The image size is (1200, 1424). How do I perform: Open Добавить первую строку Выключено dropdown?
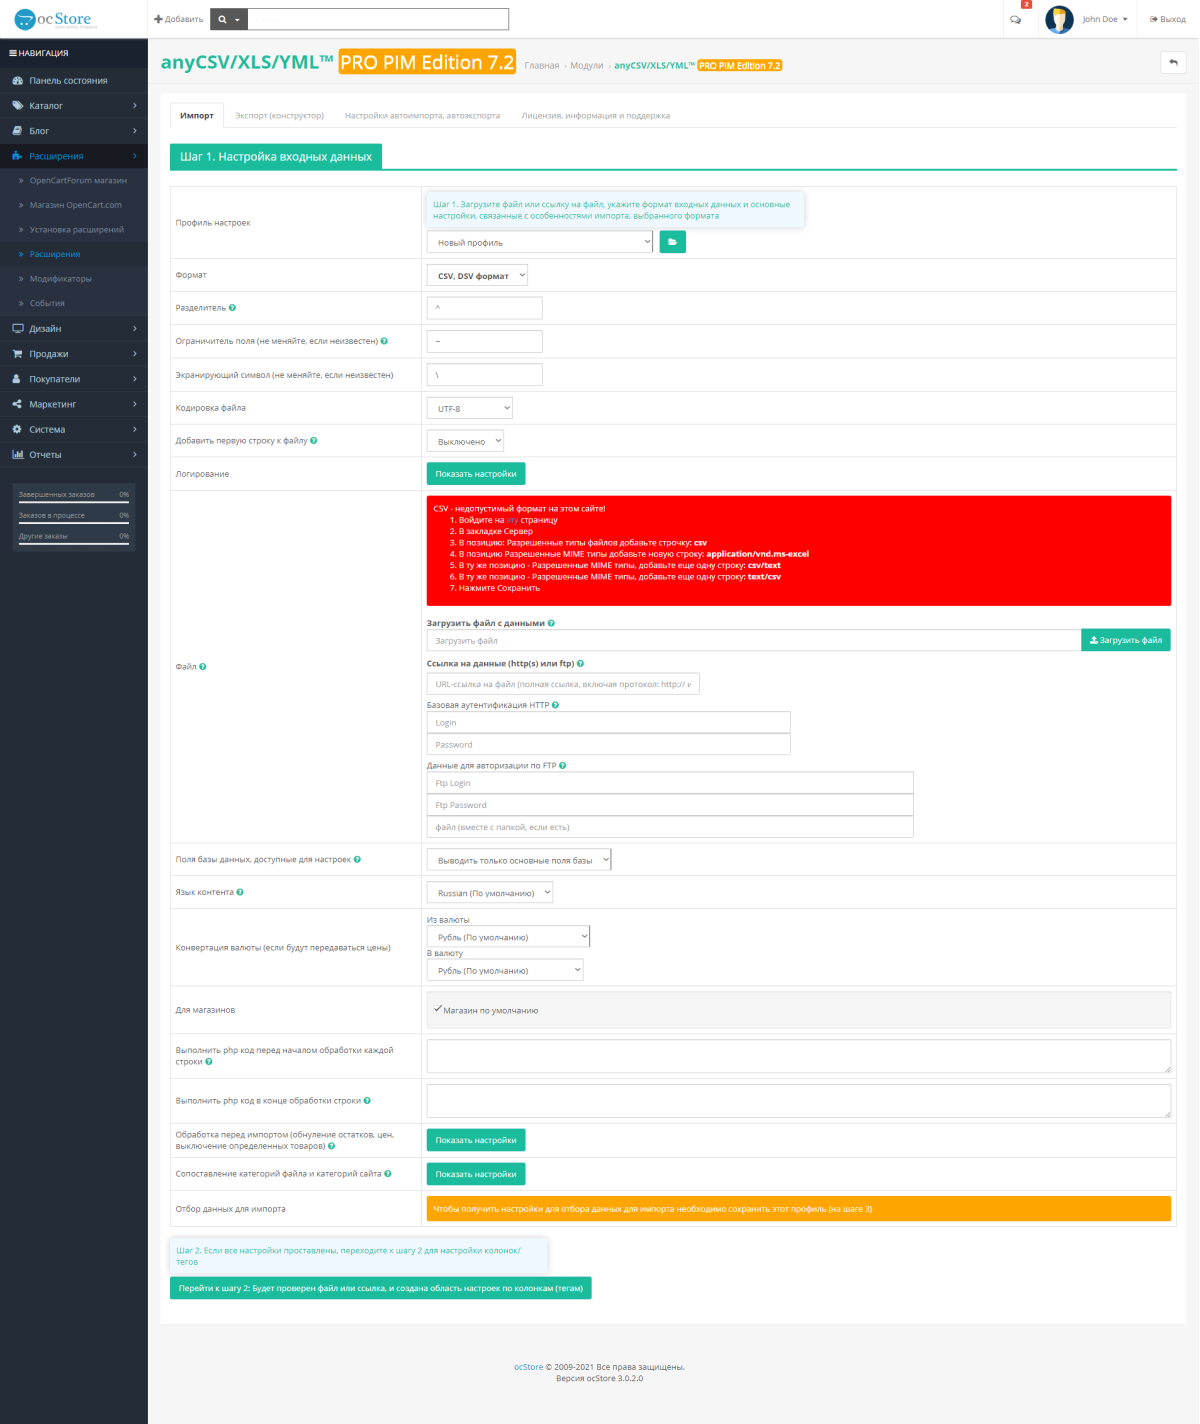(x=465, y=441)
